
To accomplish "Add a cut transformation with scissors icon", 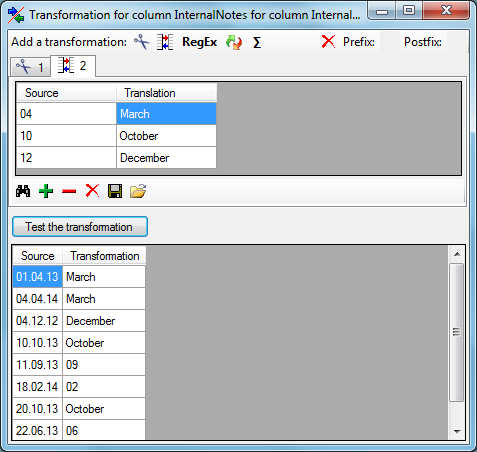I will coord(142,42).
